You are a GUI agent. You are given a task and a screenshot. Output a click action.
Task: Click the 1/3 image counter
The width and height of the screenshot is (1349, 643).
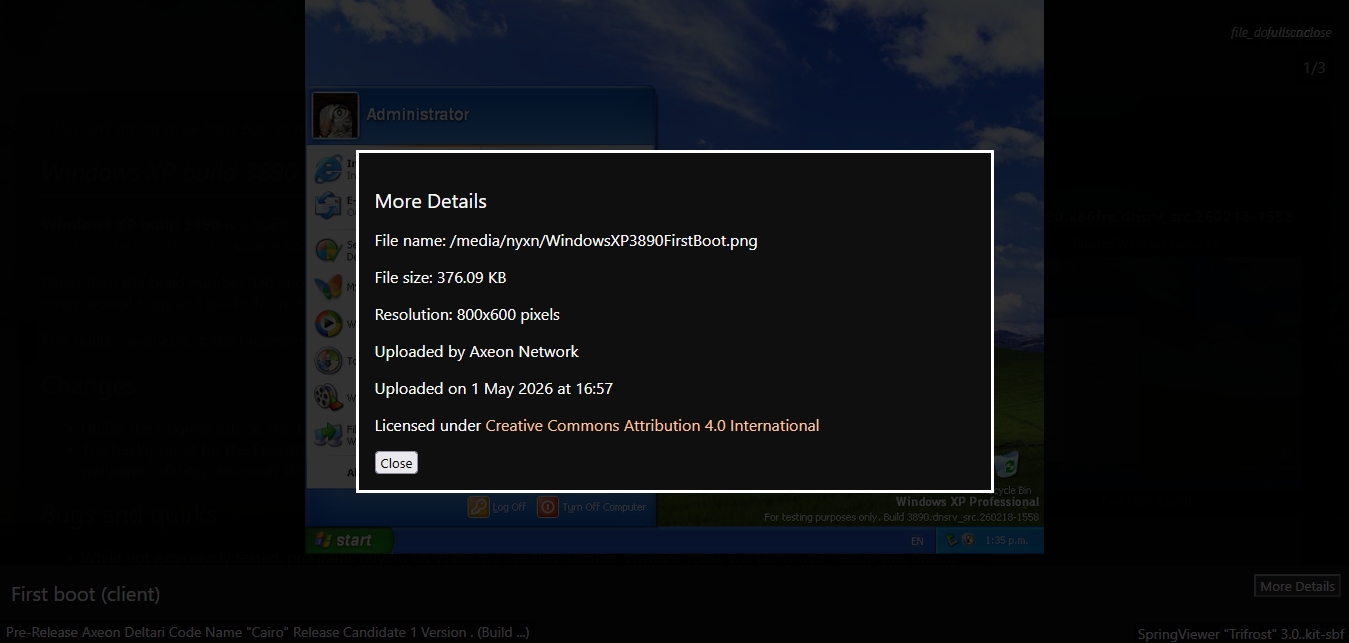[x=1314, y=68]
